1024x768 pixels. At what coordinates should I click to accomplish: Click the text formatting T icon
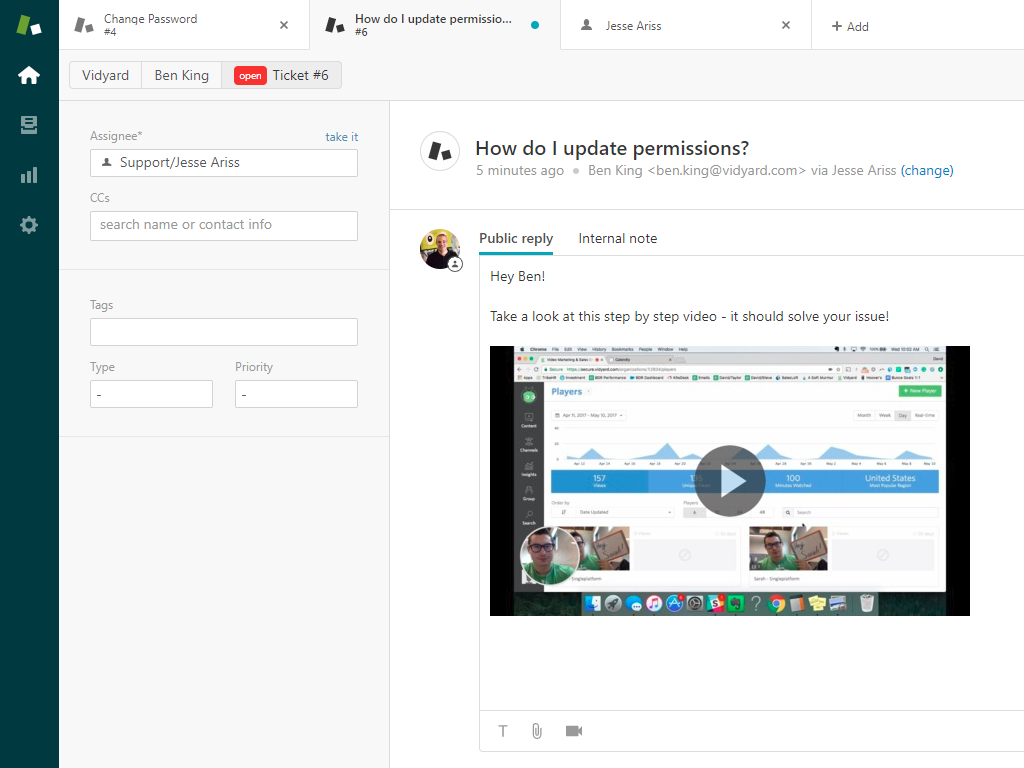coord(502,731)
